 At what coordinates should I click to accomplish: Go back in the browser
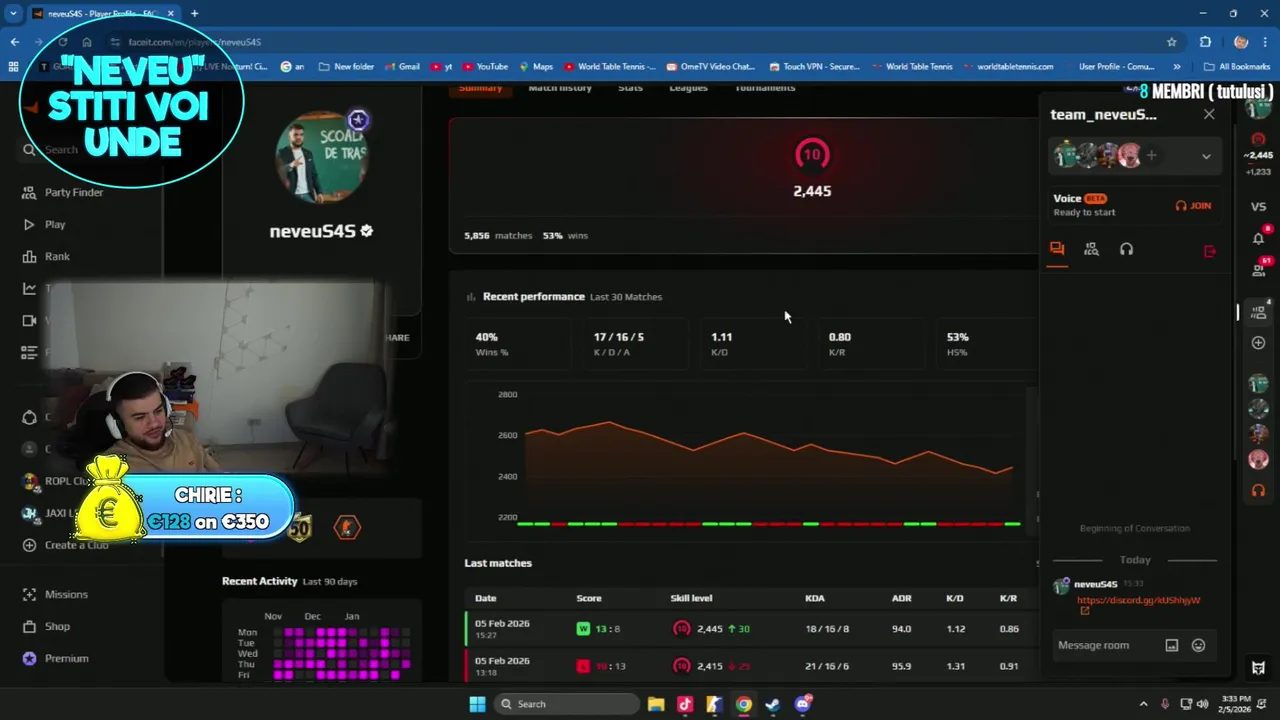pyautogui.click(x=15, y=42)
